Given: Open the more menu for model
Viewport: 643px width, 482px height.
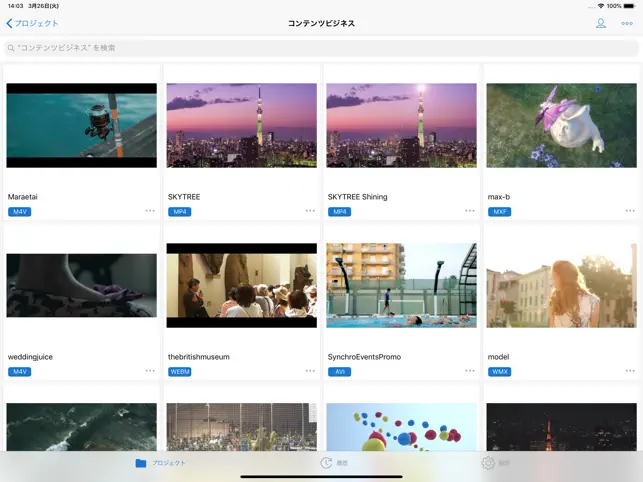Looking at the screenshot, I should pyautogui.click(x=630, y=370).
